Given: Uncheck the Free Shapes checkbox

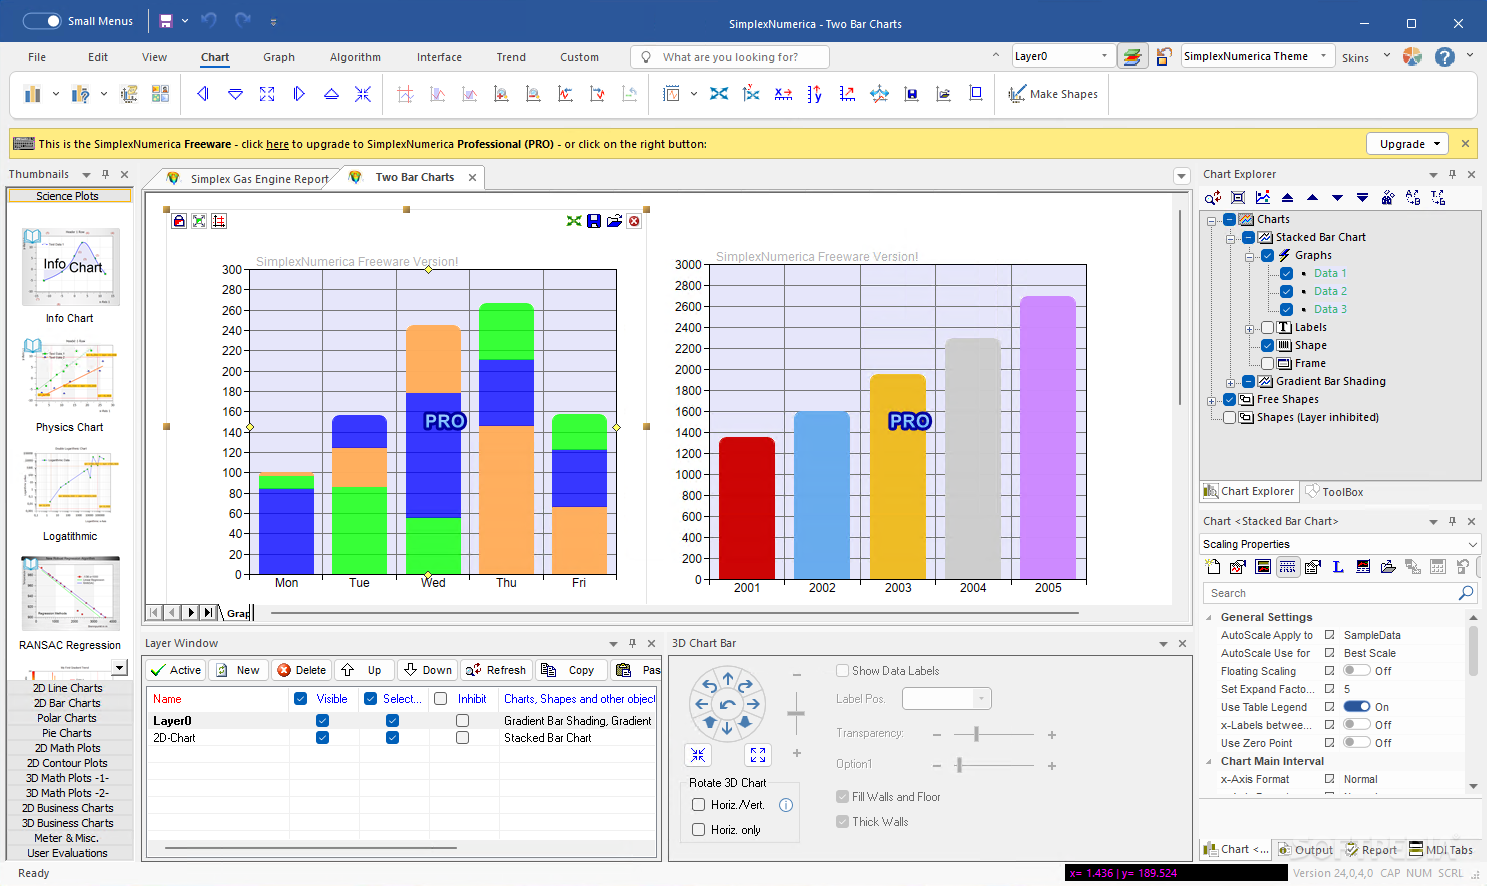Looking at the screenshot, I should (1230, 399).
